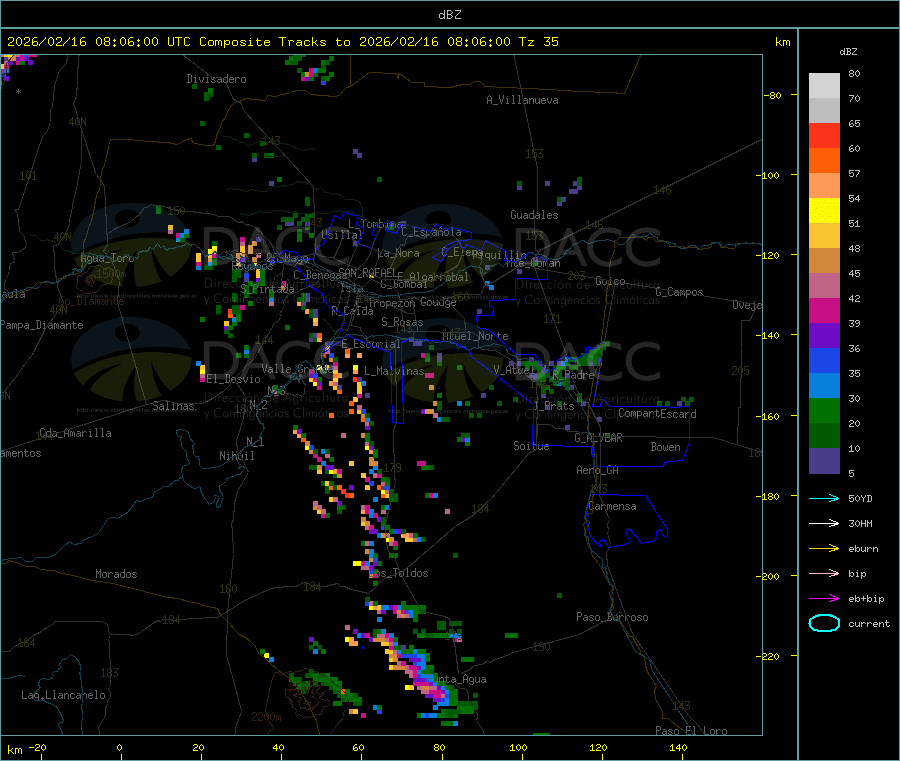Select the bright yellow 51-54 dBZ band

coord(824,211)
